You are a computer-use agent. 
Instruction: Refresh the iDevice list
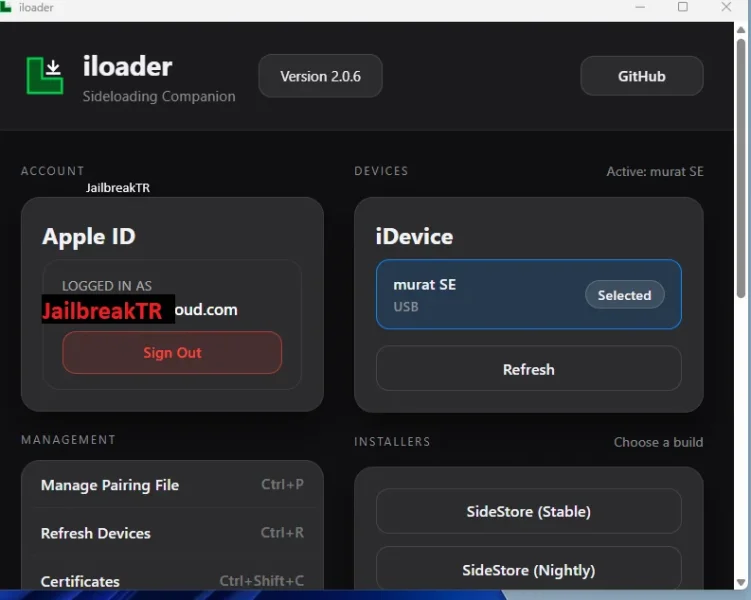point(528,369)
